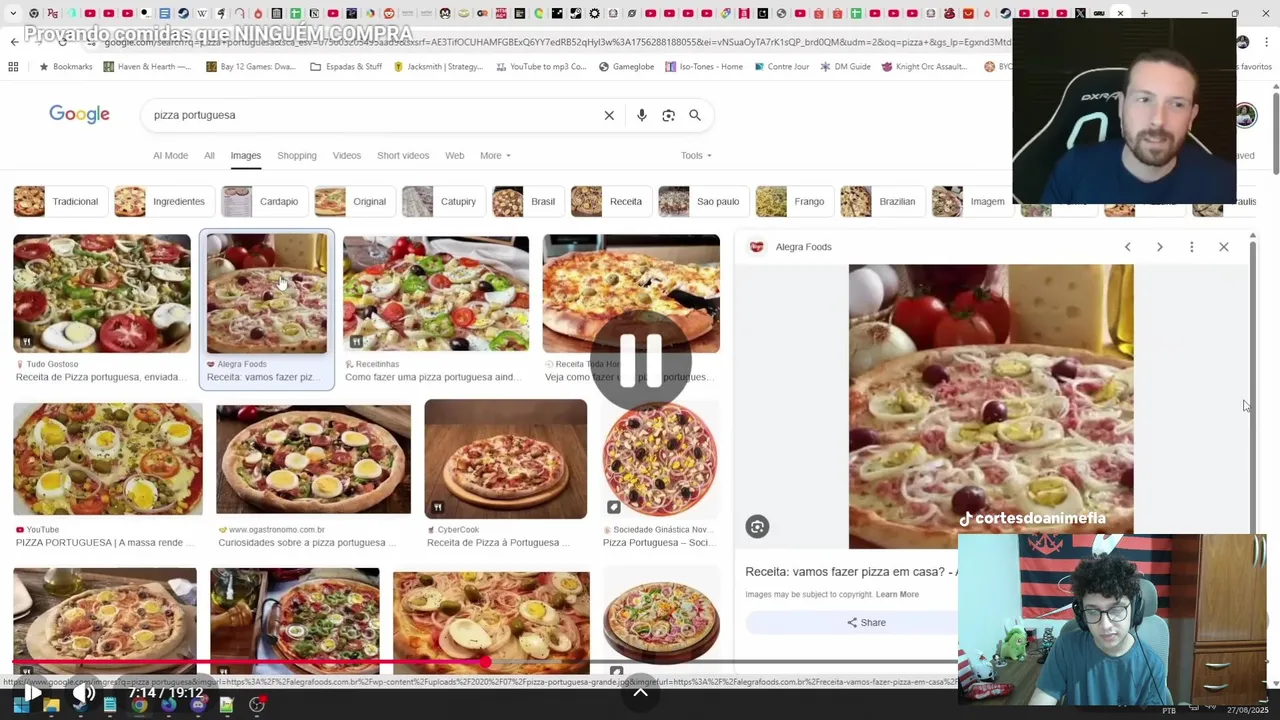
Task: Click the volume speaker icon in the video controls
Action: coord(85,692)
